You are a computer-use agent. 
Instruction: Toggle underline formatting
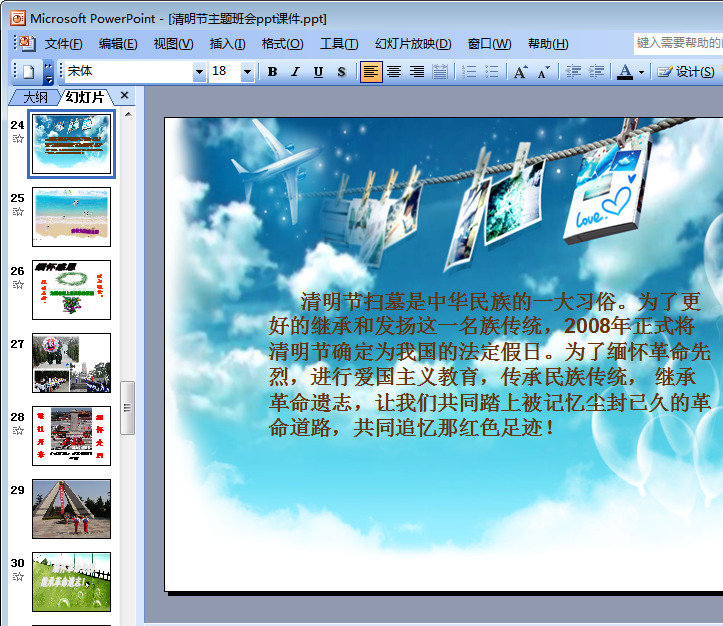click(318, 72)
